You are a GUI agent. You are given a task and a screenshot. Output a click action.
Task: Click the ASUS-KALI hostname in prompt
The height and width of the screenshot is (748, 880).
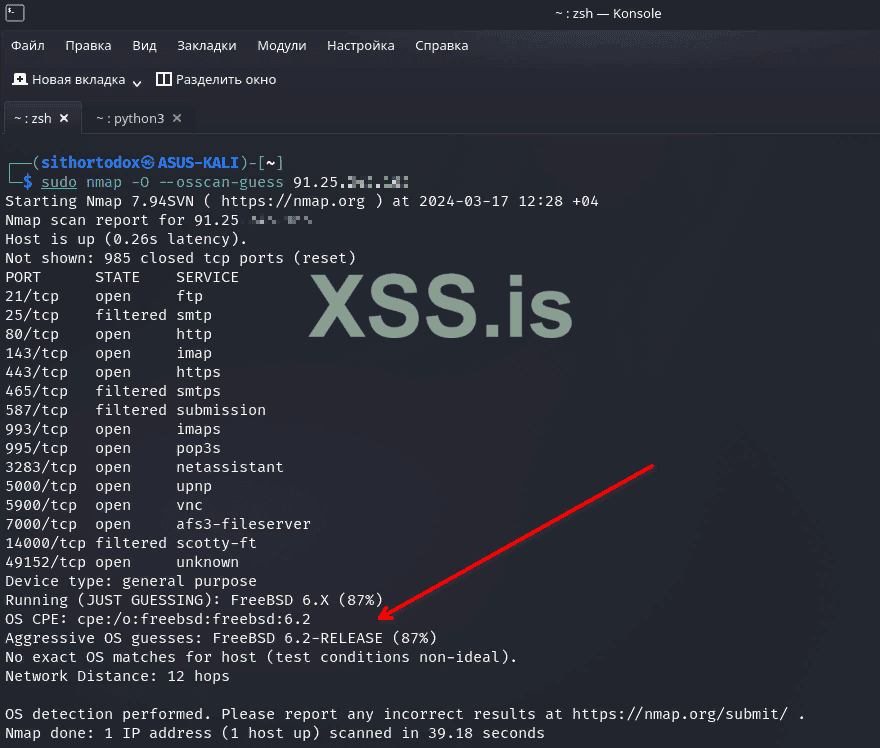tap(198, 163)
